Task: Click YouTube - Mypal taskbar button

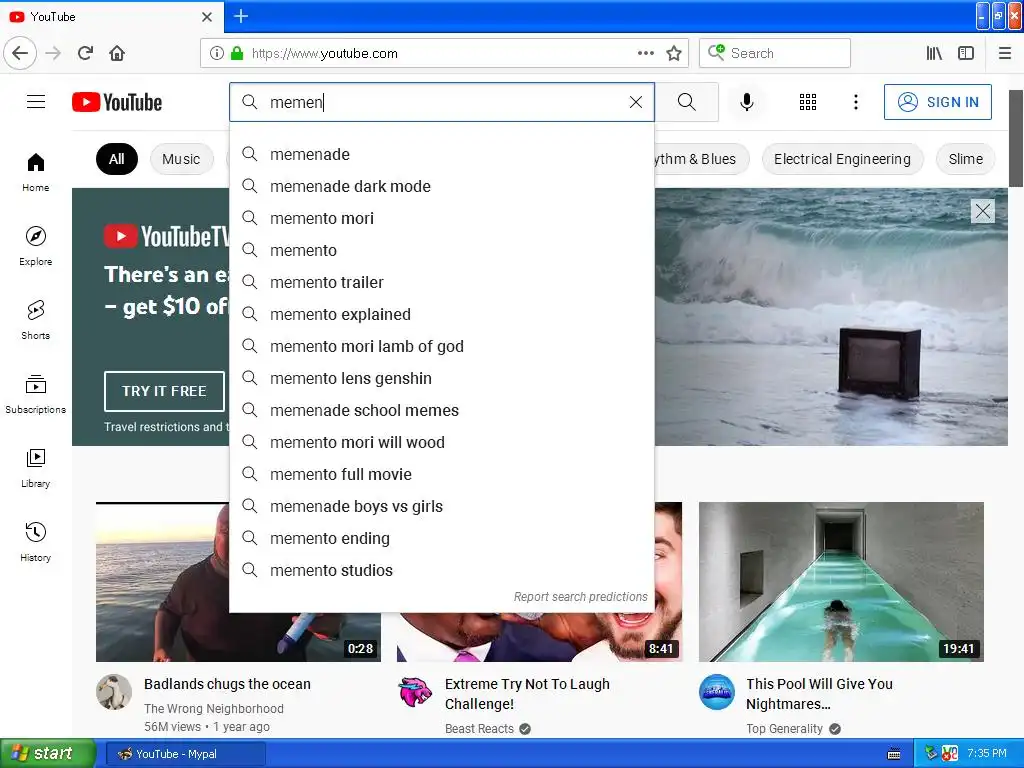Action: (185, 754)
